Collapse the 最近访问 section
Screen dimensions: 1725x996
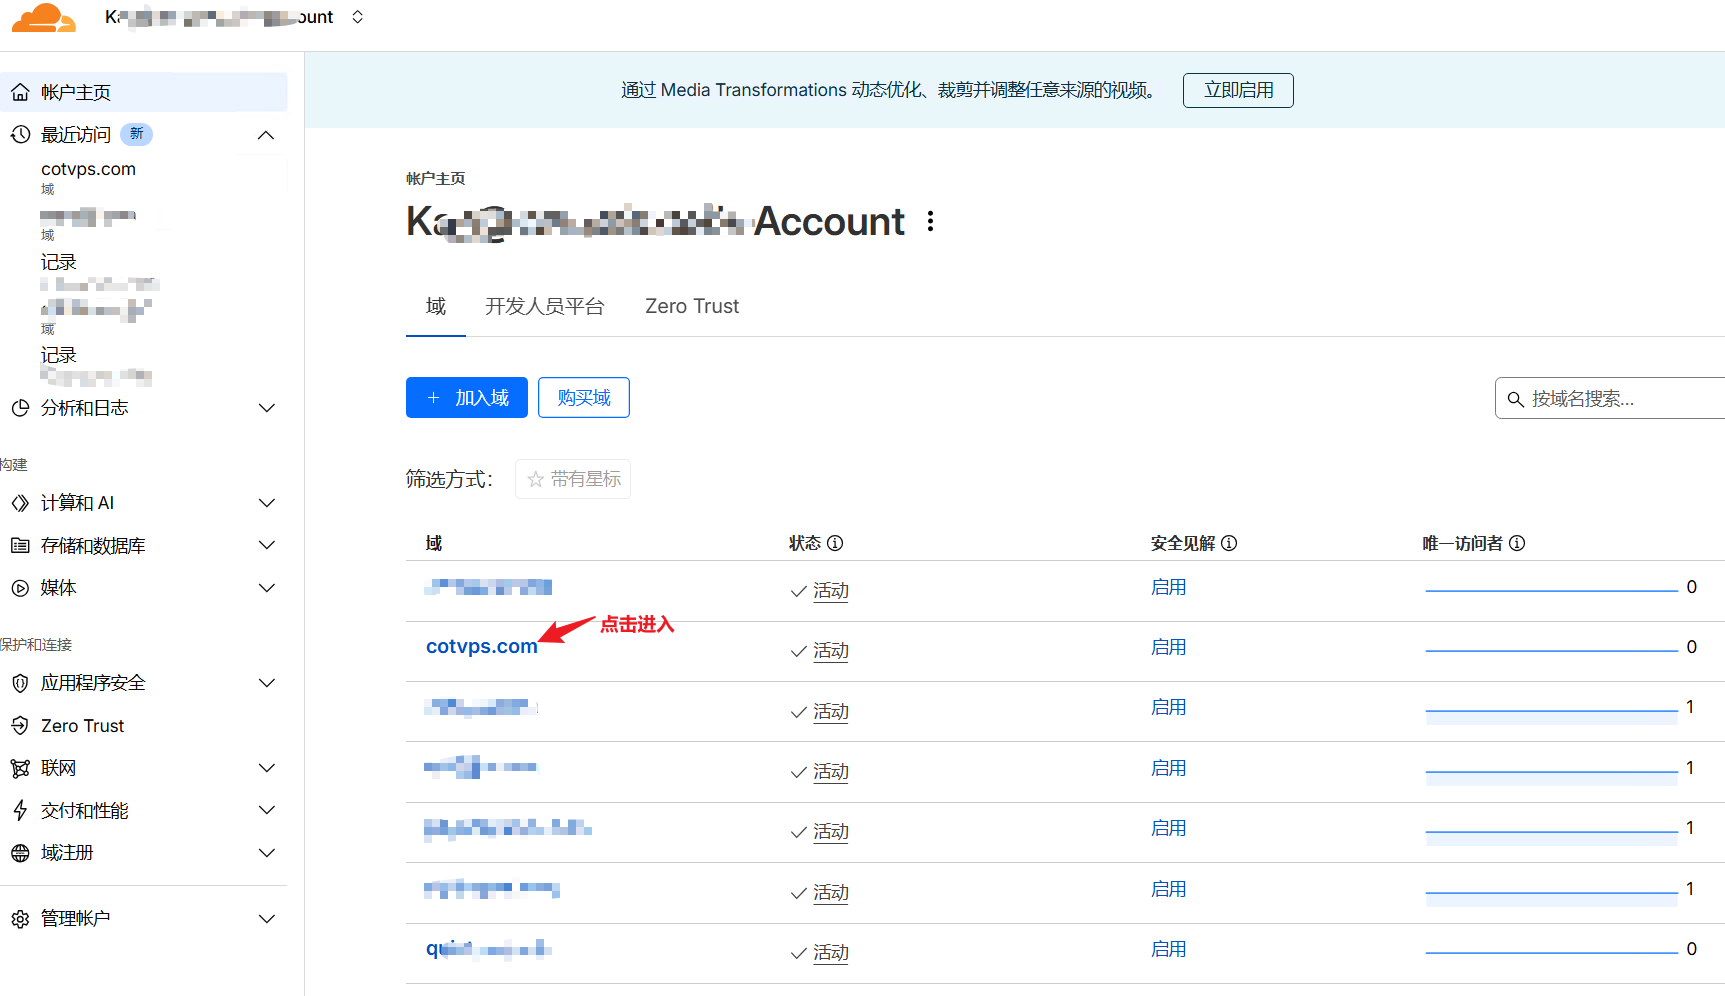pos(266,135)
